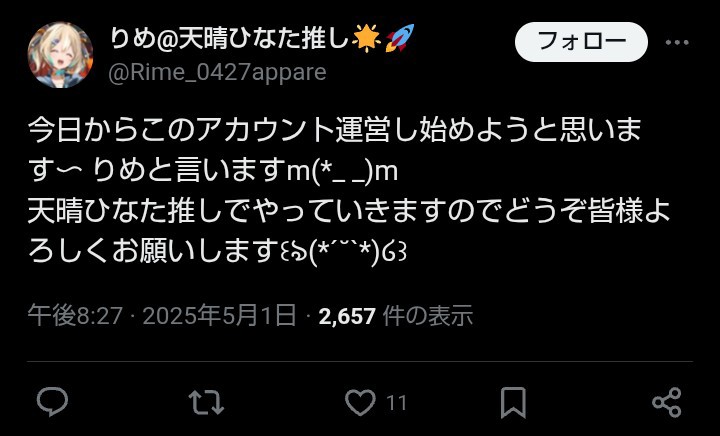Open the anime girl profile avatar
The height and width of the screenshot is (436, 720).
pyautogui.click(x=60, y=55)
